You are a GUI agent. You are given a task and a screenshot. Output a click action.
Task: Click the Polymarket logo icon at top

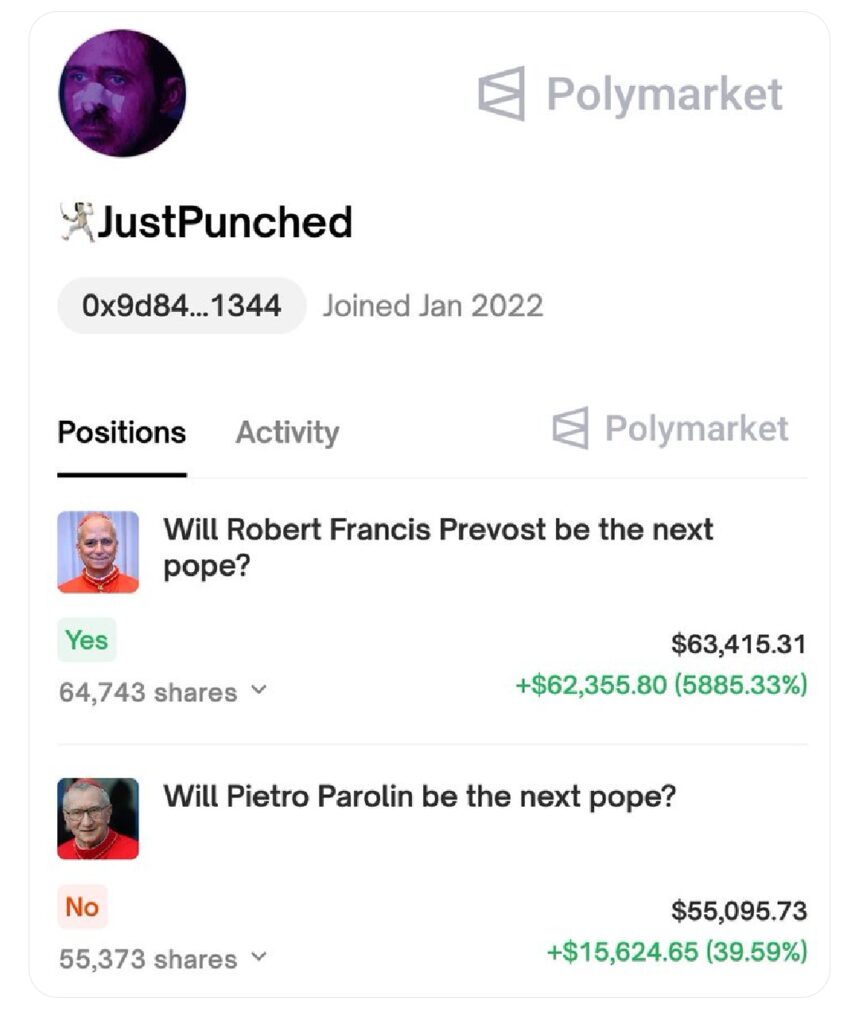click(502, 94)
